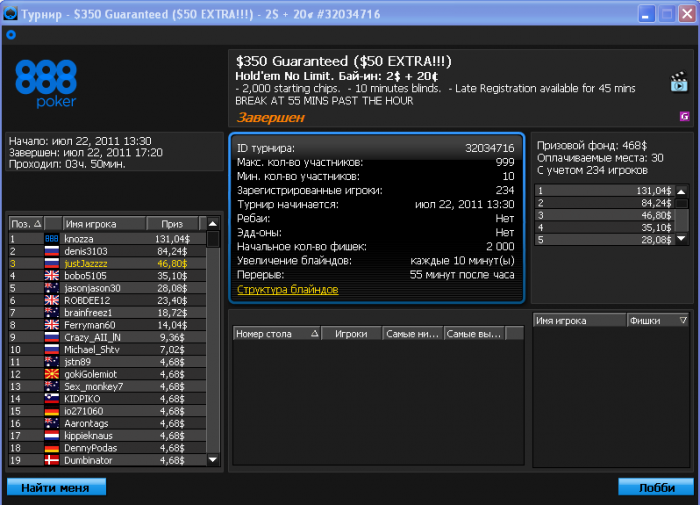700x505 pixels.
Task: Click the prize payouts scrollbar thumb
Action: coord(682,204)
